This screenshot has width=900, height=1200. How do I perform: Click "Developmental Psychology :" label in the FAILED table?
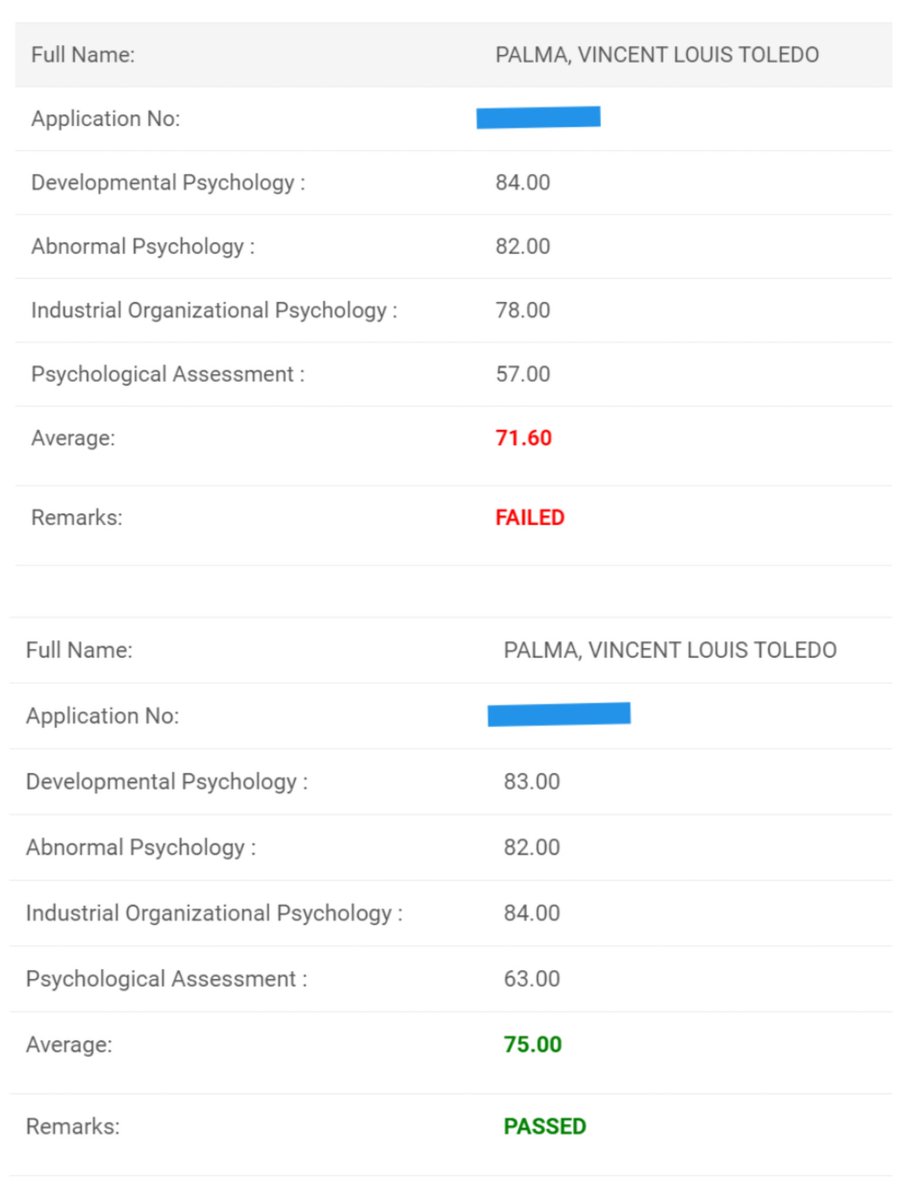(168, 183)
